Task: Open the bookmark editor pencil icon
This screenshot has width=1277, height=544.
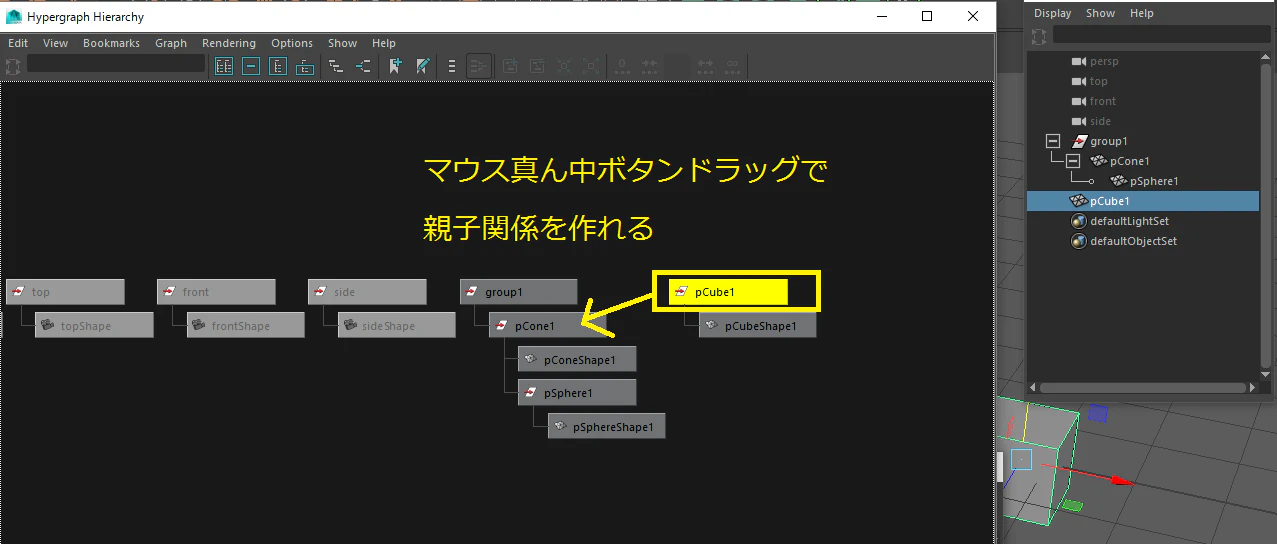Action: tap(423, 66)
